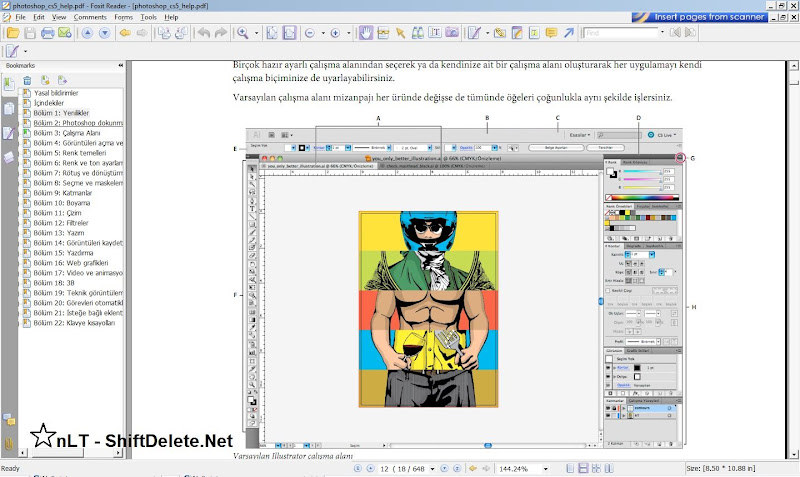
Task: Click the zoom in plus icon
Action: pos(335,33)
